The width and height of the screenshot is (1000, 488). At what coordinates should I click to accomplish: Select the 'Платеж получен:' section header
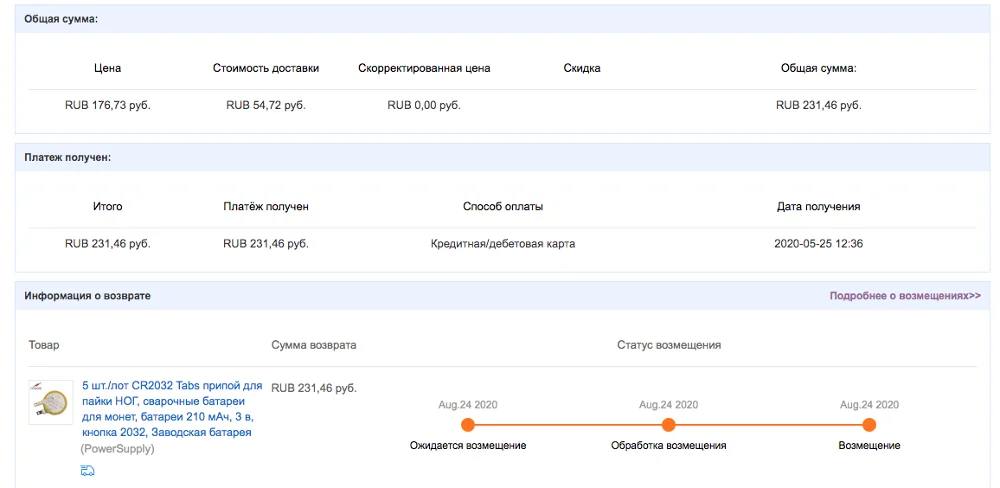pos(68,158)
